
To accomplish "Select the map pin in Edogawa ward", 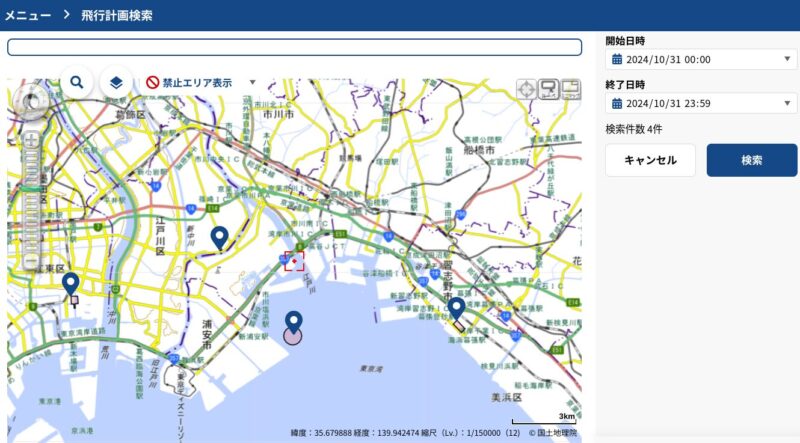I will tap(220, 237).
